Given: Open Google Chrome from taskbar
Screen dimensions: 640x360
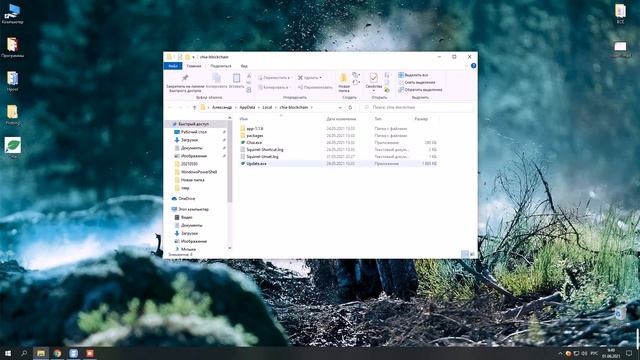Looking at the screenshot, I should [x=57, y=353].
